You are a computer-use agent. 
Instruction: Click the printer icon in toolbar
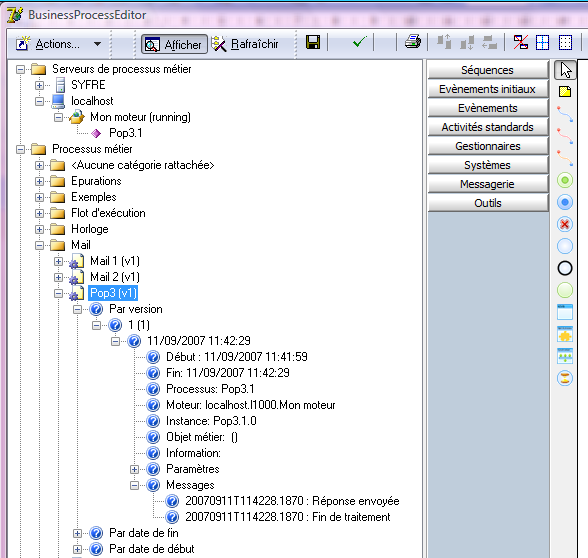[412, 42]
